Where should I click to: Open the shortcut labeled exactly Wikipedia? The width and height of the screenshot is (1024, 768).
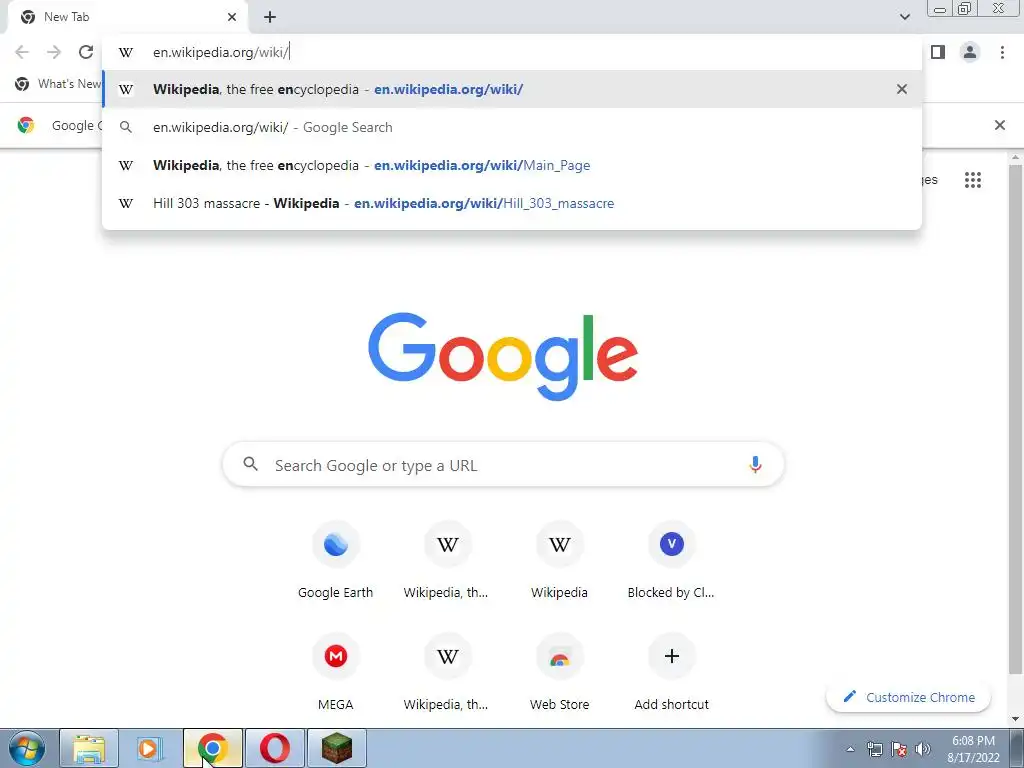[x=559, y=560]
